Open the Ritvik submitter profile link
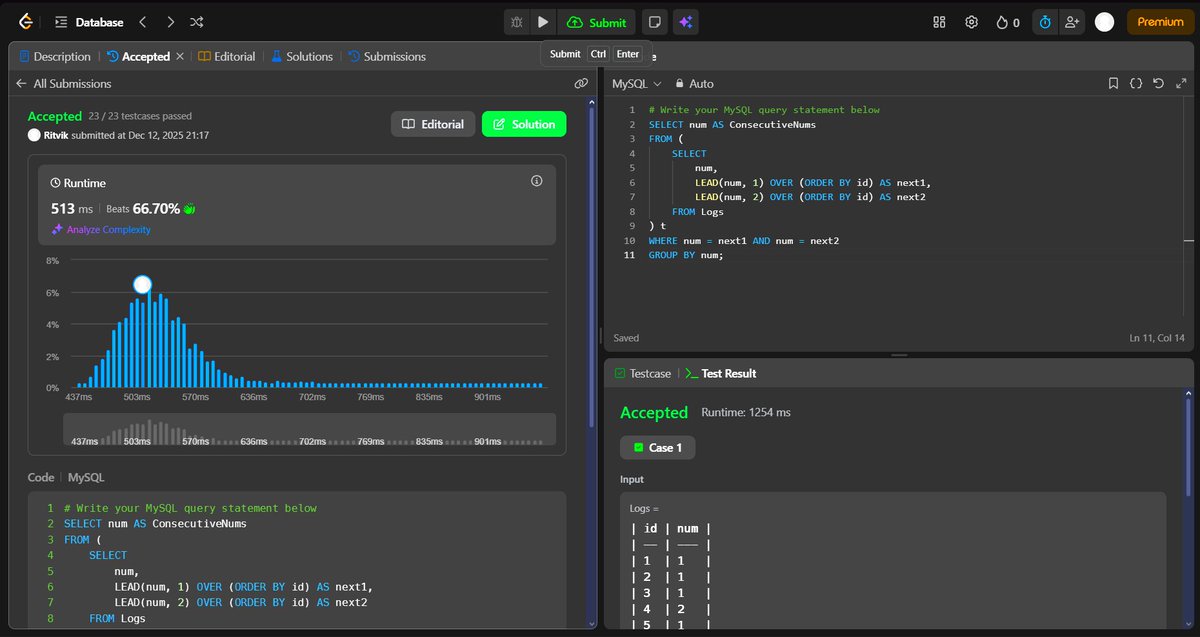The image size is (1200, 637). [55, 135]
